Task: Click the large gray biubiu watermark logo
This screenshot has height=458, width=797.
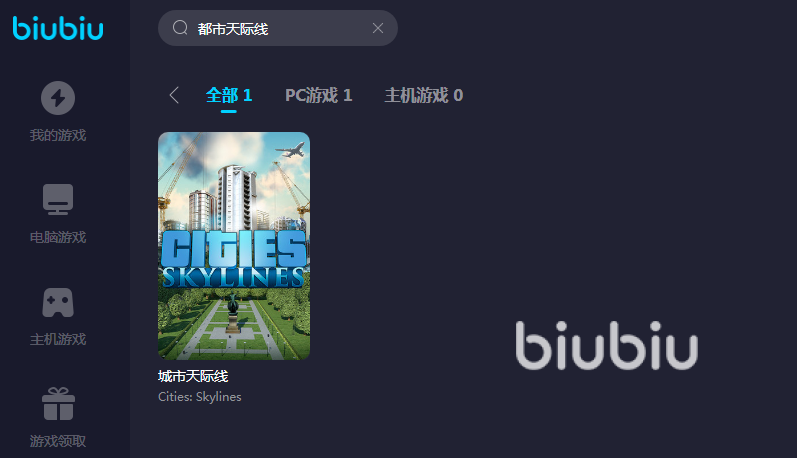Action: [x=606, y=345]
